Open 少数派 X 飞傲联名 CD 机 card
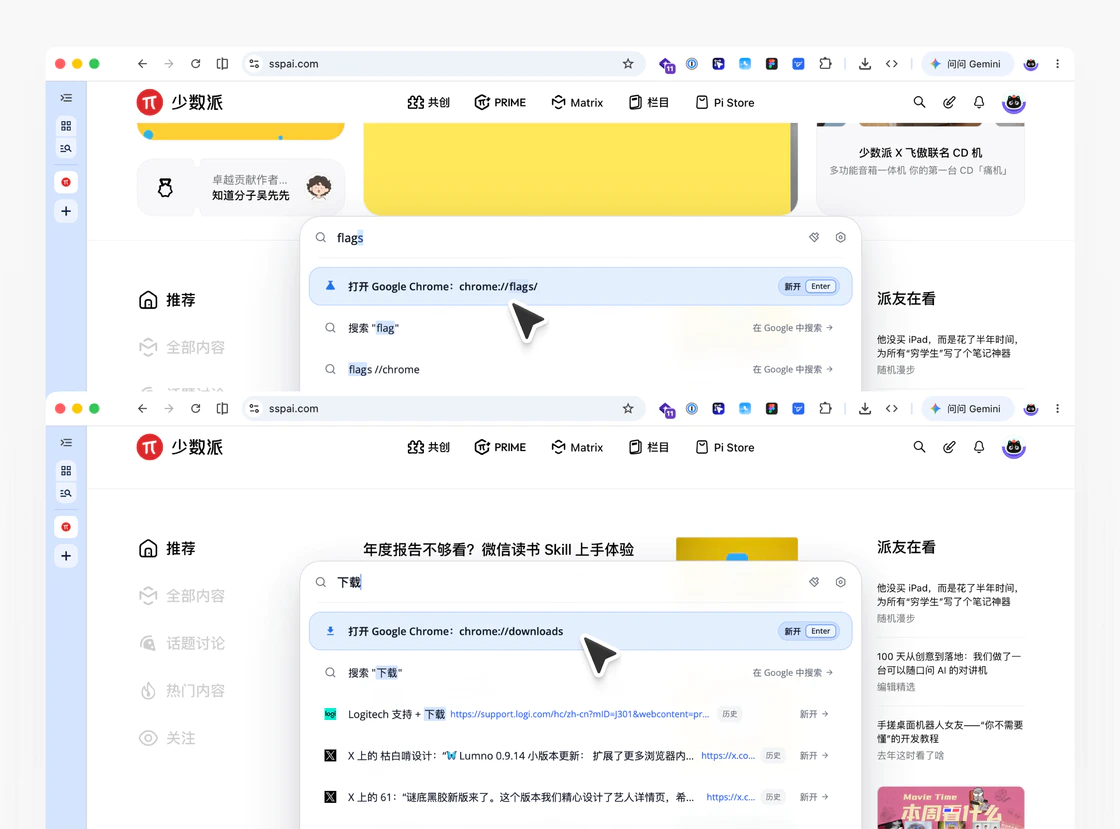Image resolution: width=1120 pixels, height=829 pixels. point(920,169)
